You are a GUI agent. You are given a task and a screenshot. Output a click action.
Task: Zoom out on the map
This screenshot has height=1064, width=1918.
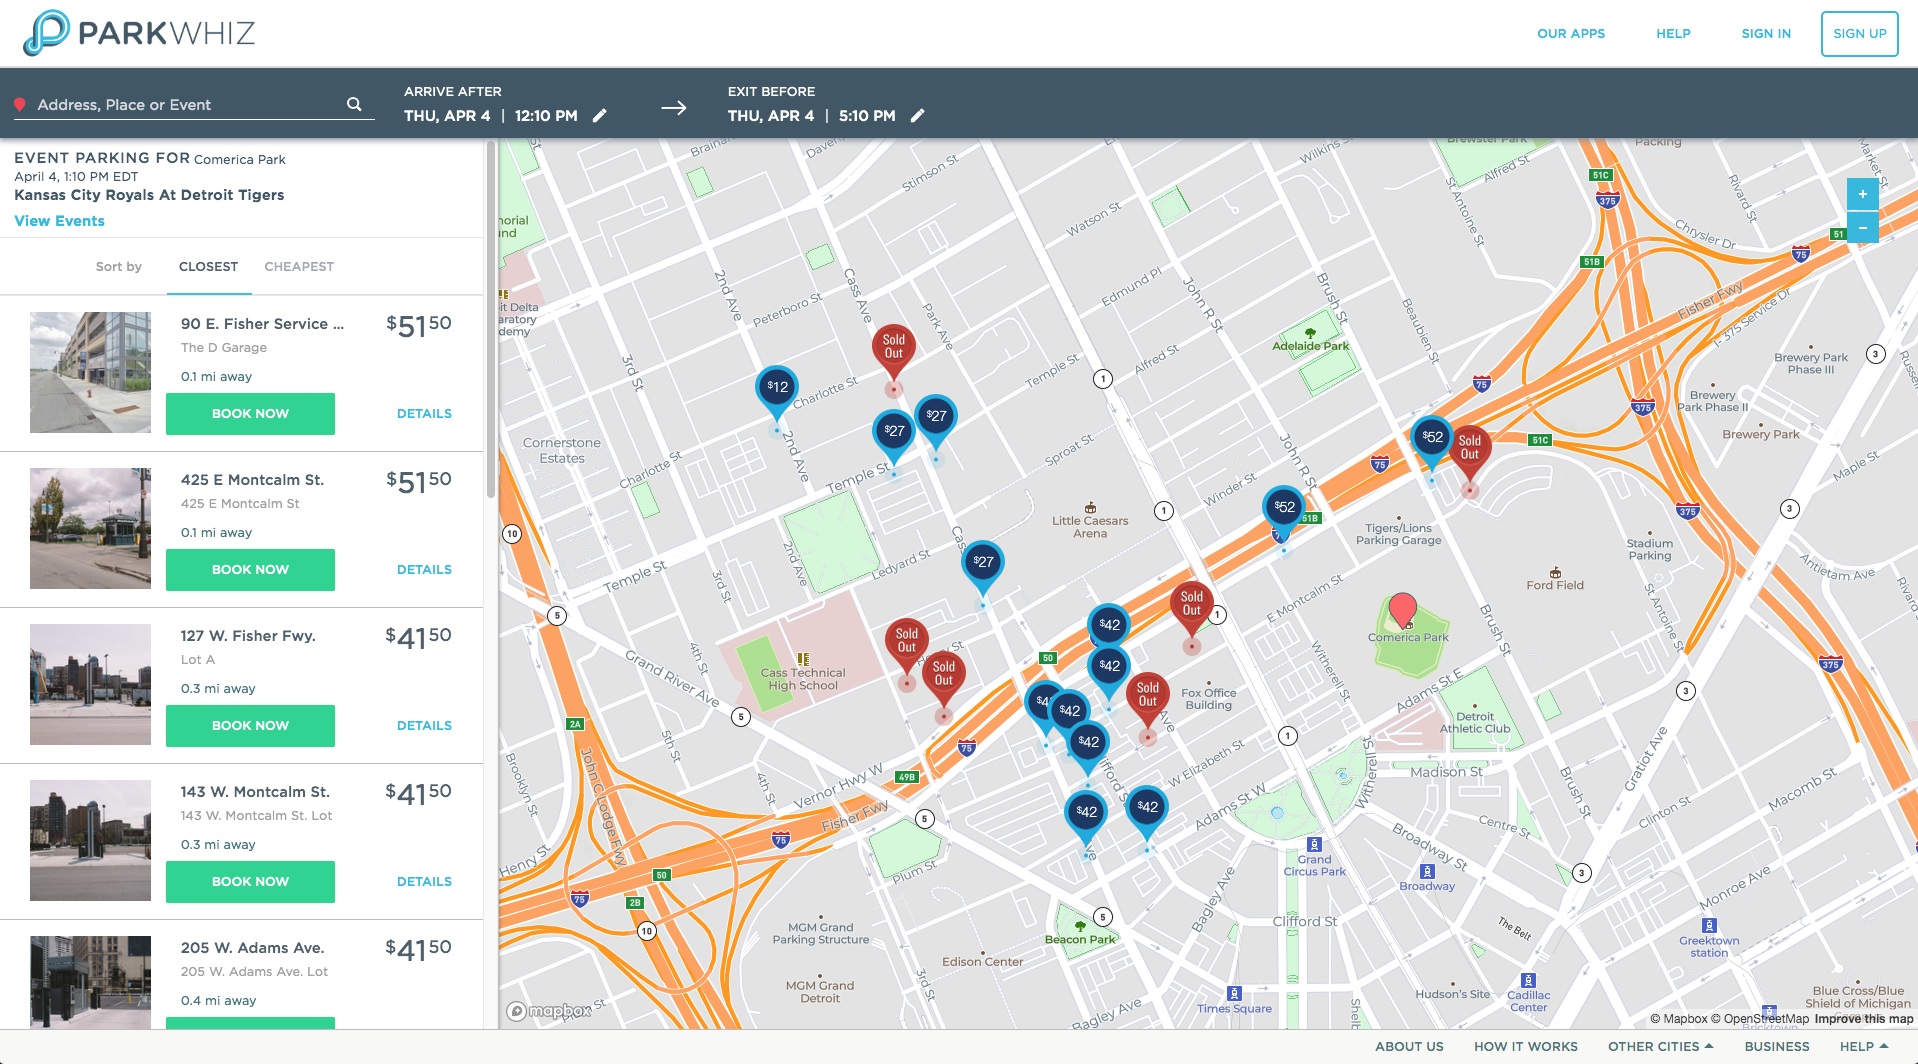tap(1862, 228)
